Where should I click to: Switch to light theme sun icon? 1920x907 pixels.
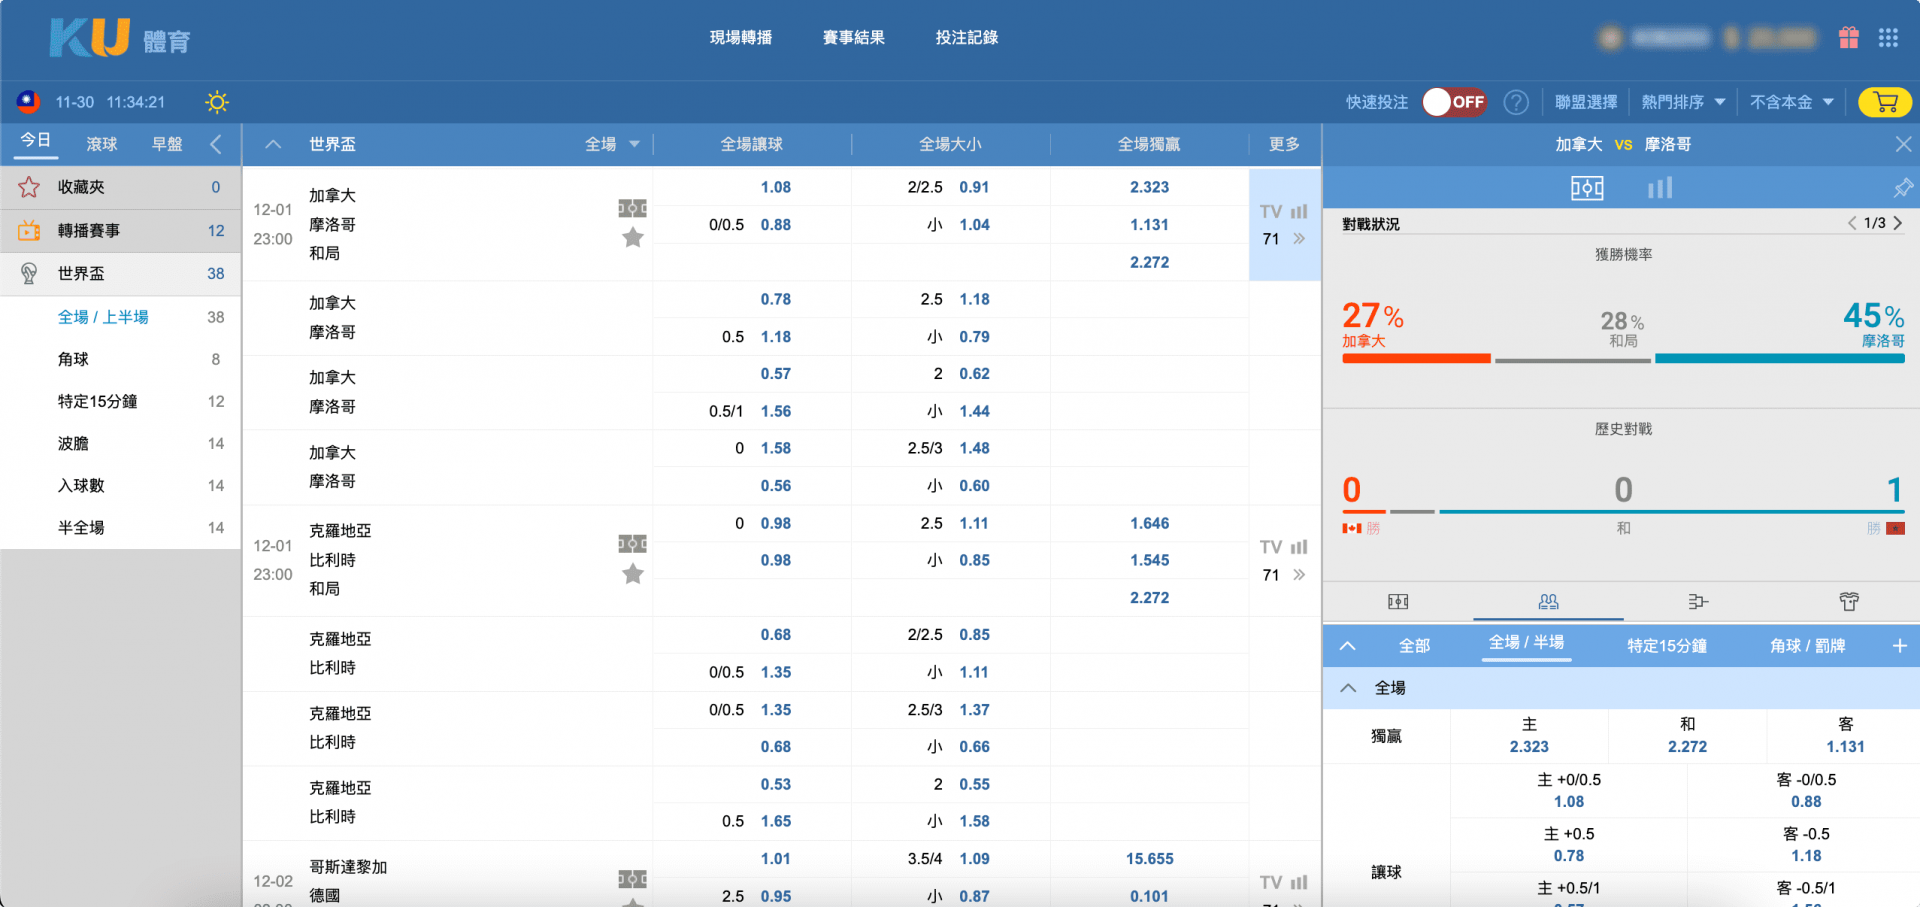[x=217, y=102]
